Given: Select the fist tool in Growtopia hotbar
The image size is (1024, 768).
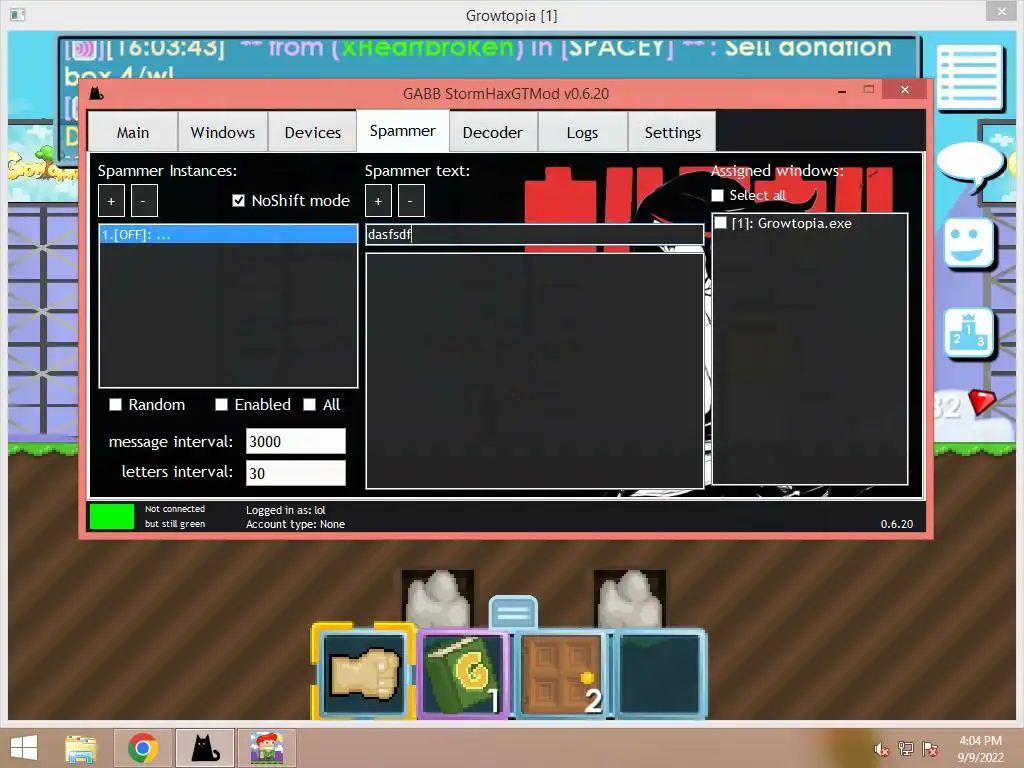Looking at the screenshot, I should [364, 673].
